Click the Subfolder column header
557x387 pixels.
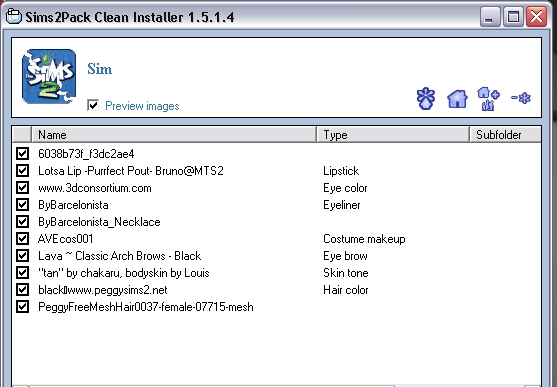point(505,135)
